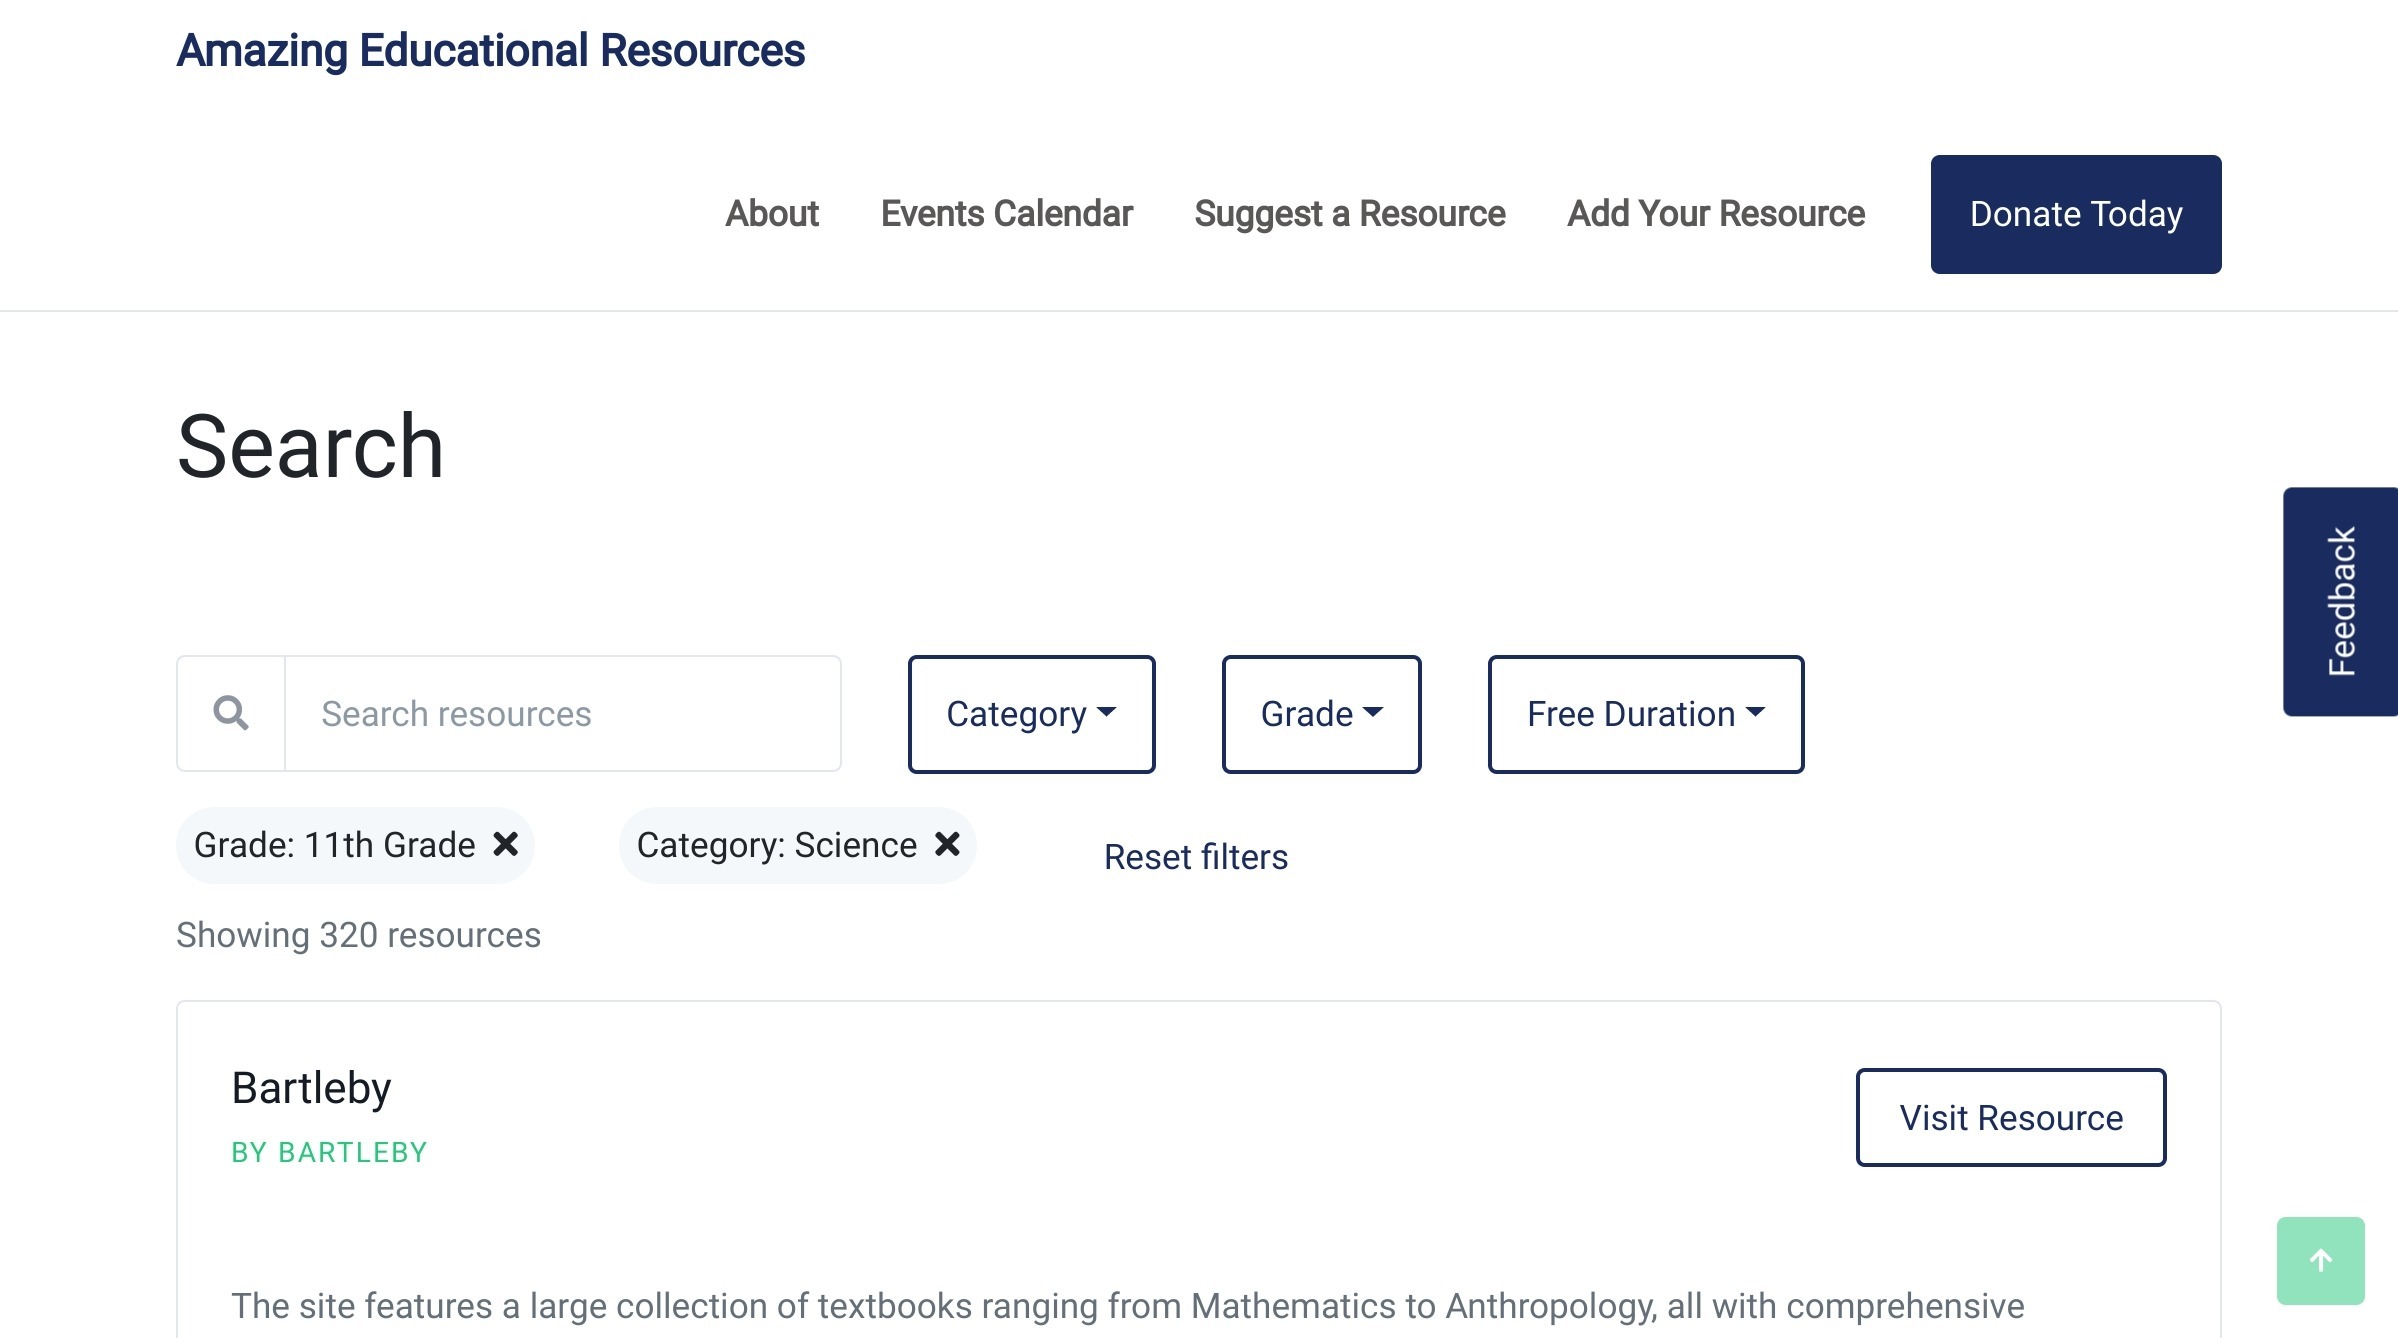The width and height of the screenshot is (2398, 1338).
Task: Remove the 11th Grade filter chip
Action: click(506, 845)
